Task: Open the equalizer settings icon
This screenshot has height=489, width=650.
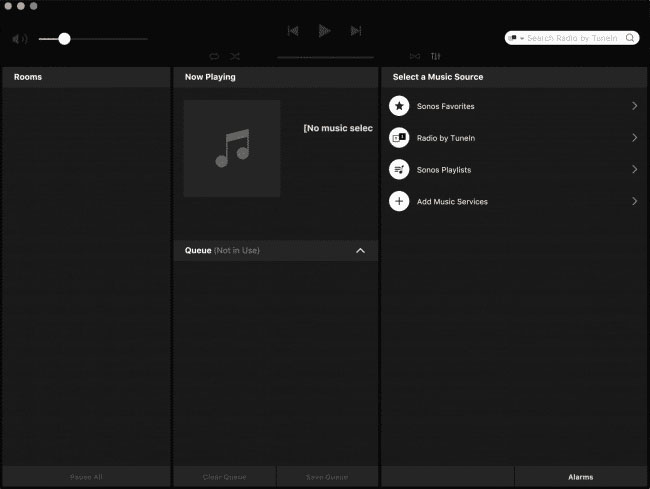Action: click(x=436, y=56)
